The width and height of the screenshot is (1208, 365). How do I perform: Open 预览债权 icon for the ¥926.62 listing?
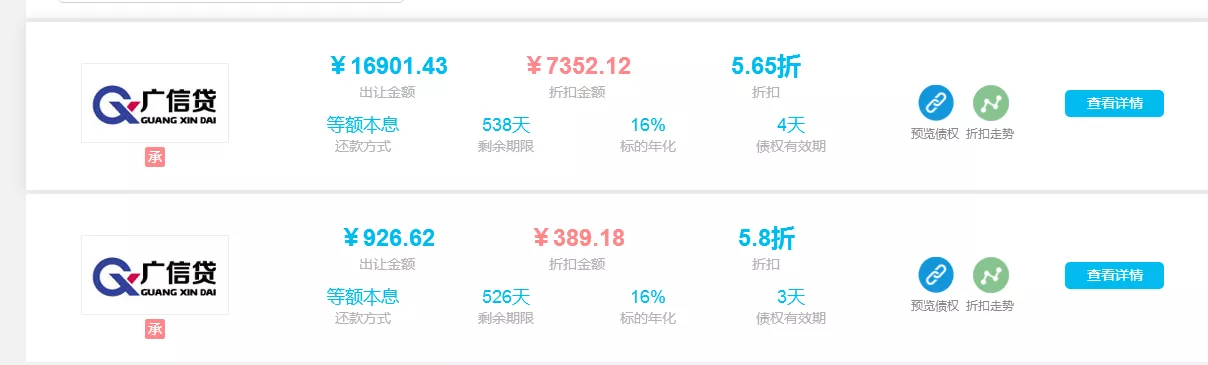point(935,274)
